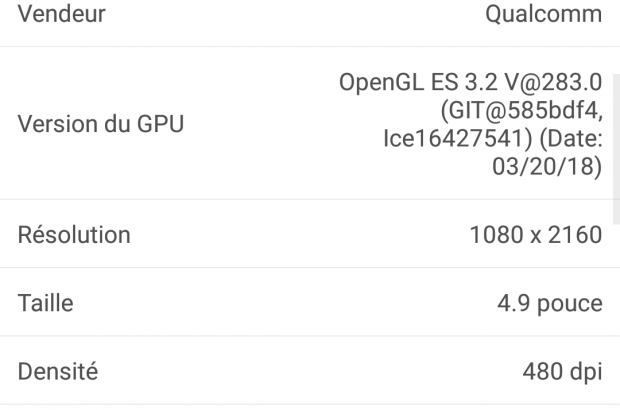This screenshot has height=410, width=620.
Task: Click the Vendeur label
Action: (x=62, y=15)
